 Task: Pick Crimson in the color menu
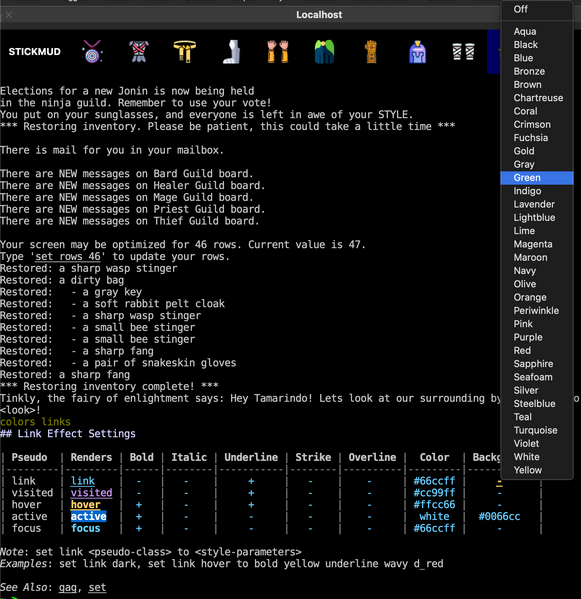pyautogui.click(x=537, y=125)
